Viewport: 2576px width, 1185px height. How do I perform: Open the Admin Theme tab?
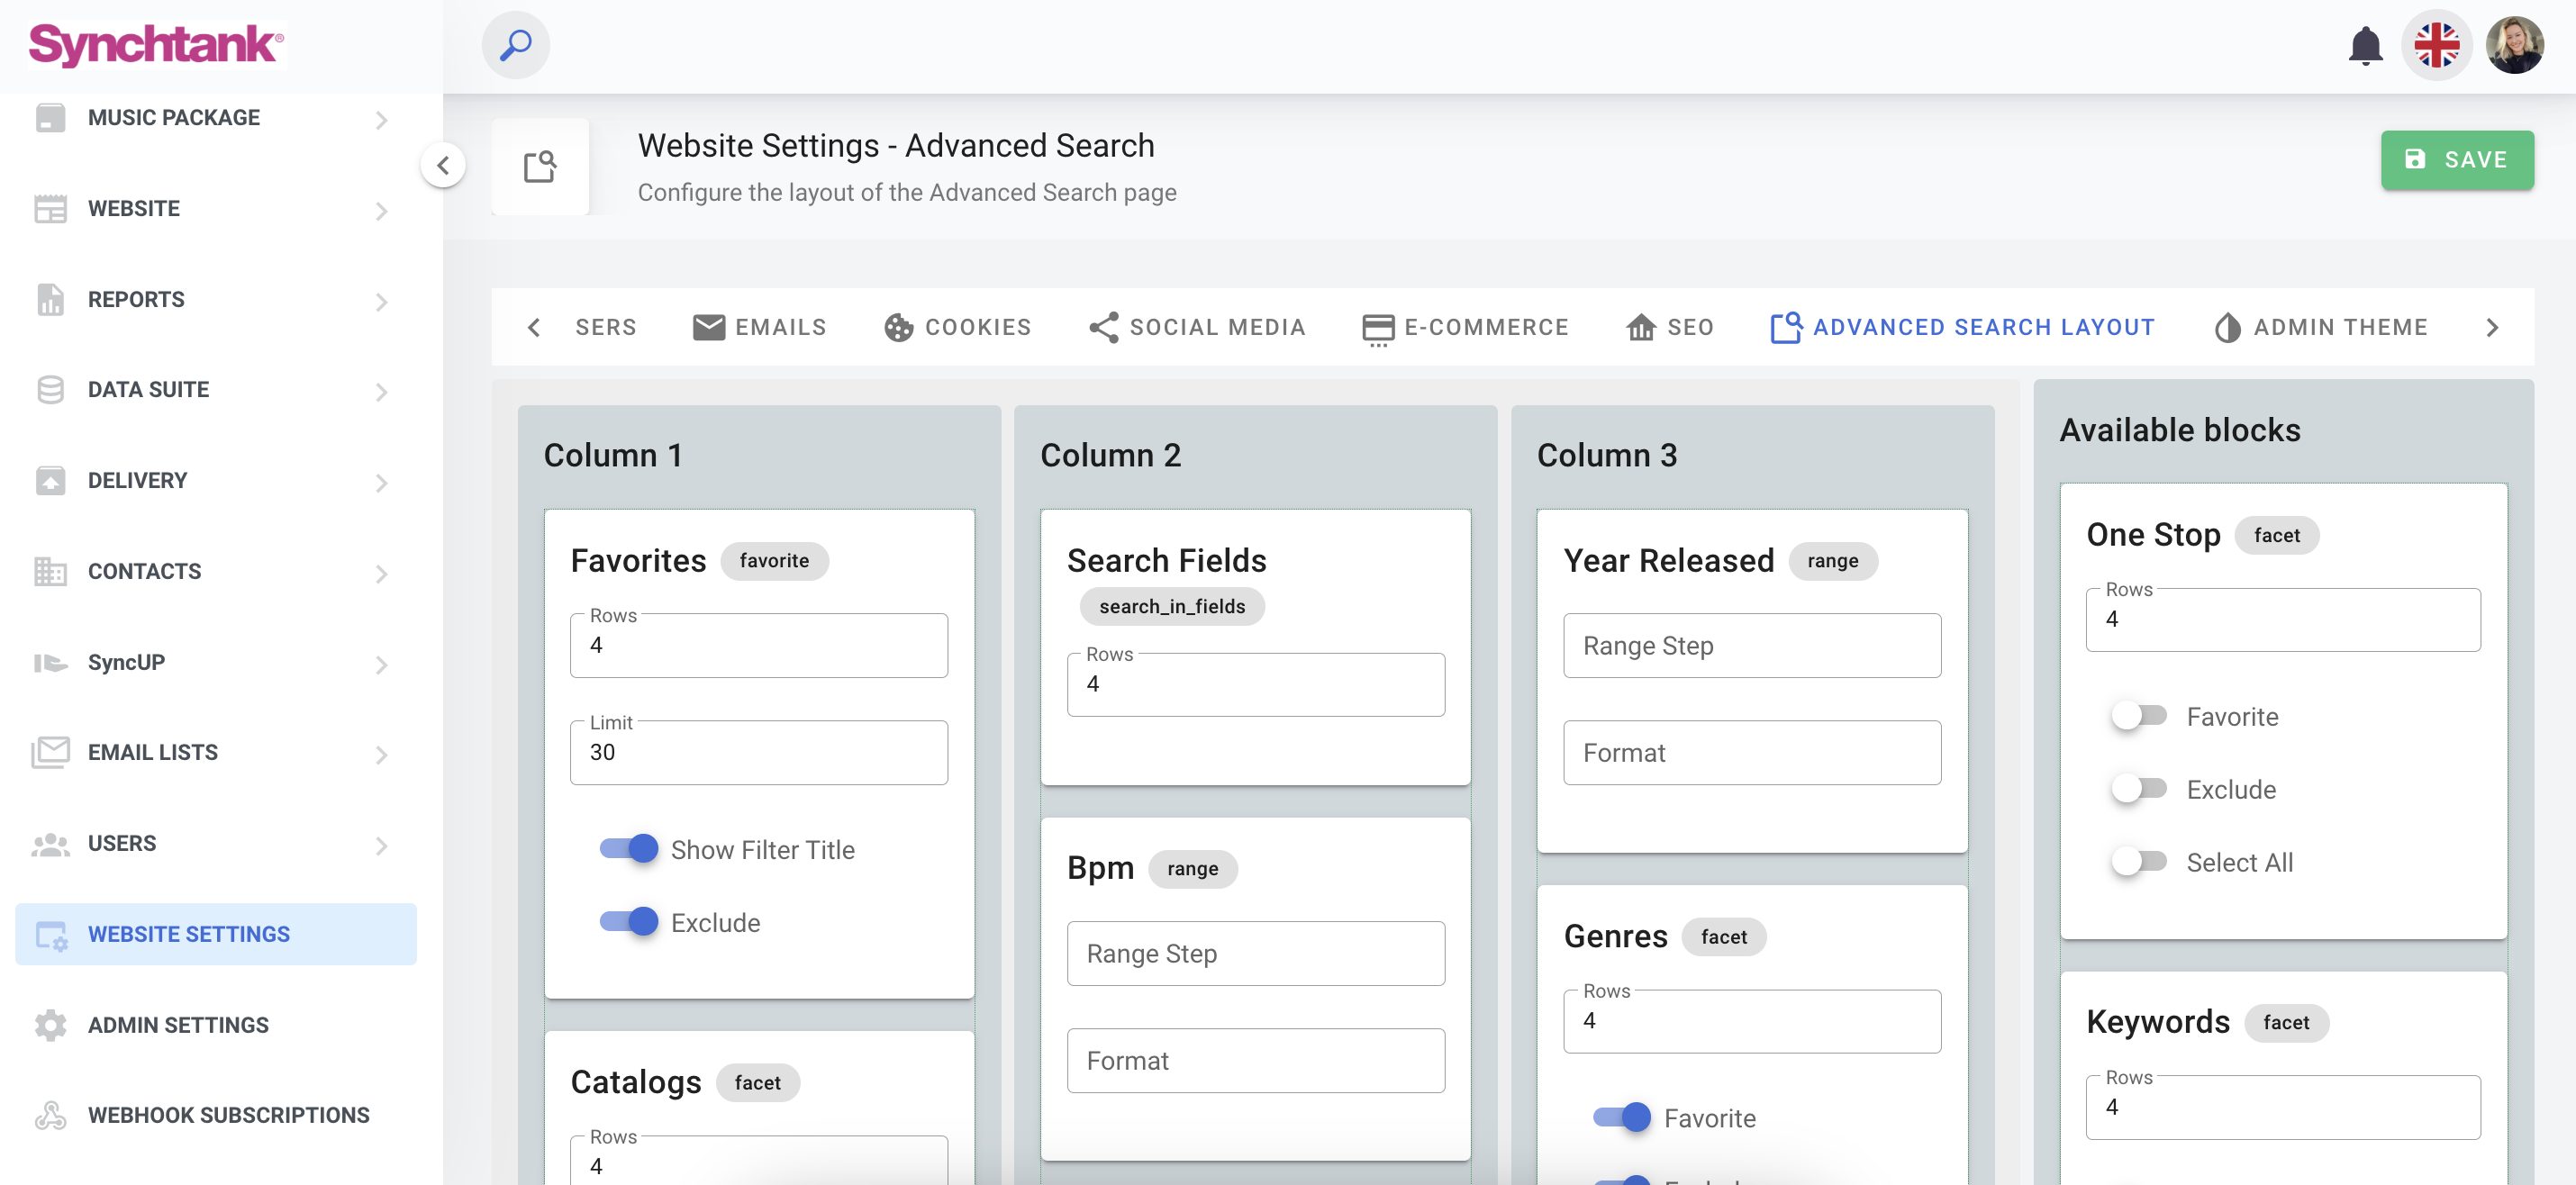tap(2321, 327)
